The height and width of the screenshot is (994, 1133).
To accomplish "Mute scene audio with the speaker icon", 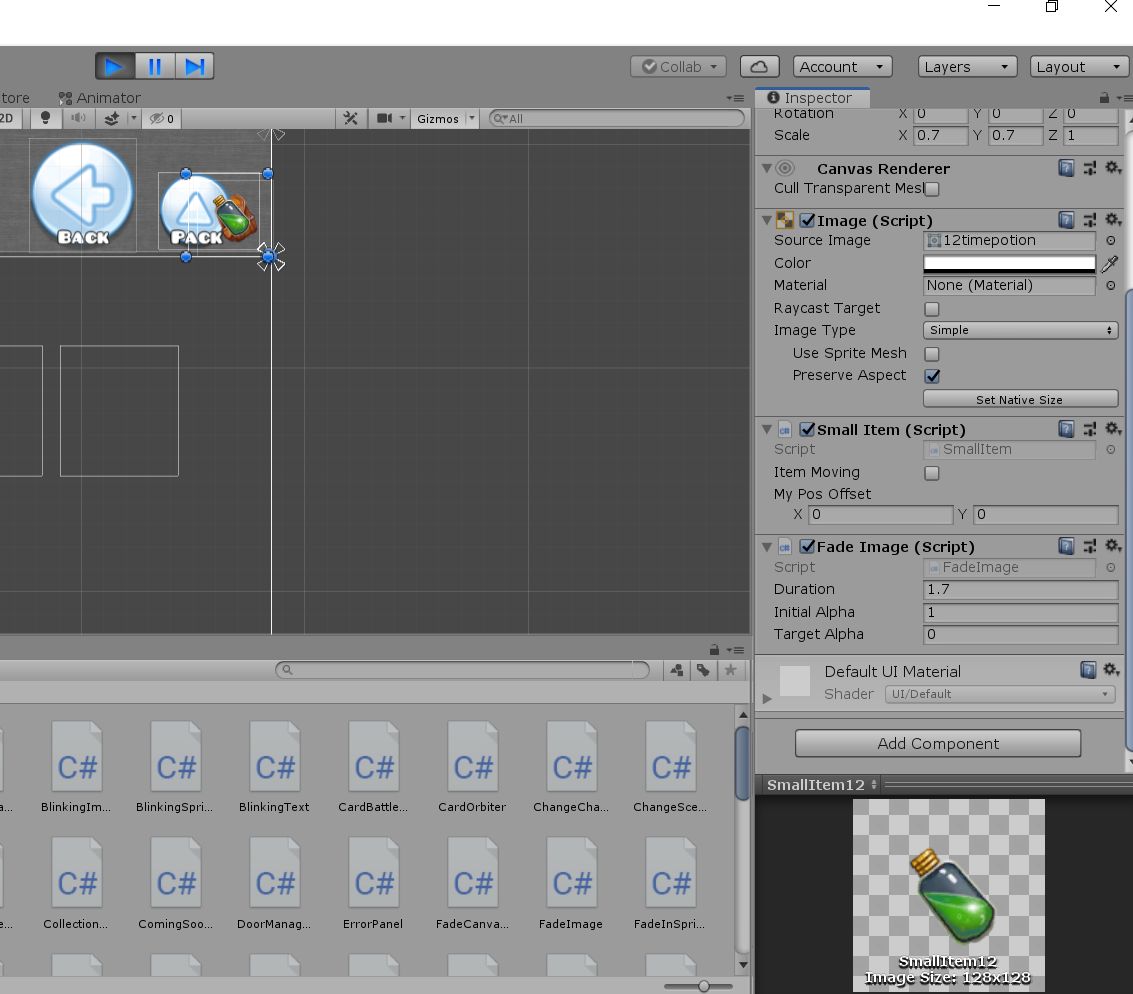I will pos(79,119).
